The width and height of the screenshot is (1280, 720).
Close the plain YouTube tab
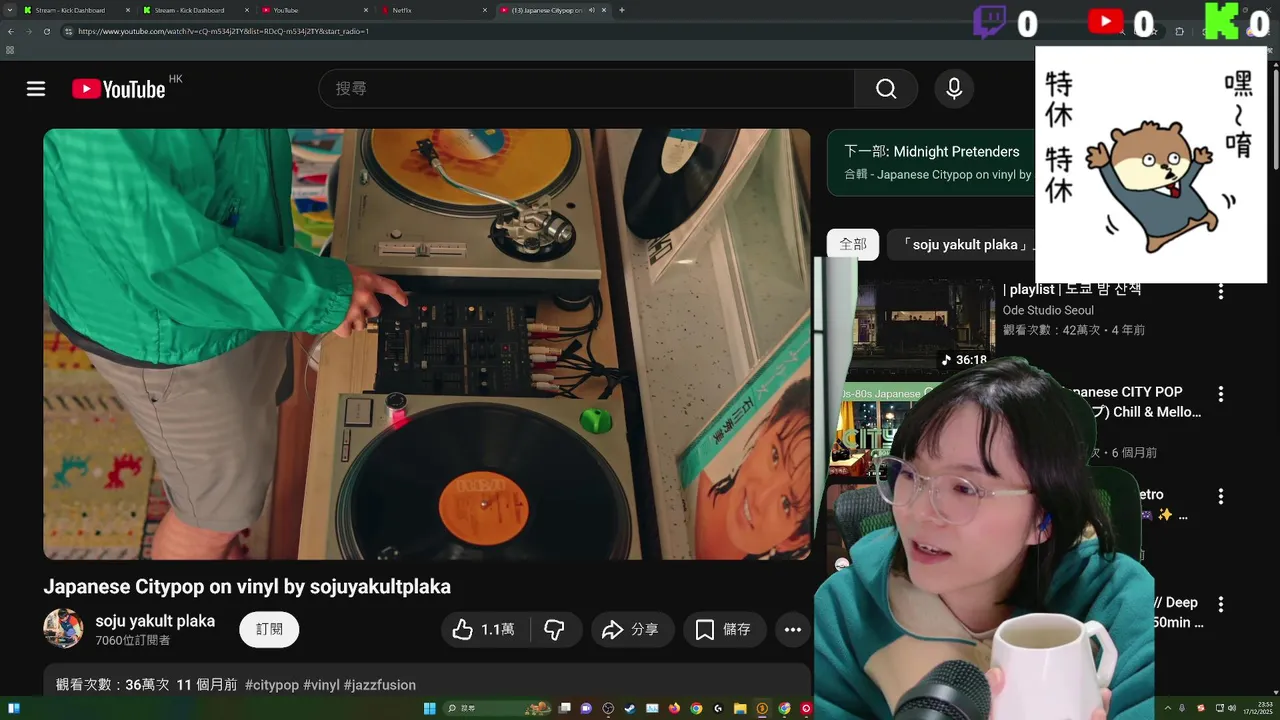pyautogui.click(x=366, y=10)
